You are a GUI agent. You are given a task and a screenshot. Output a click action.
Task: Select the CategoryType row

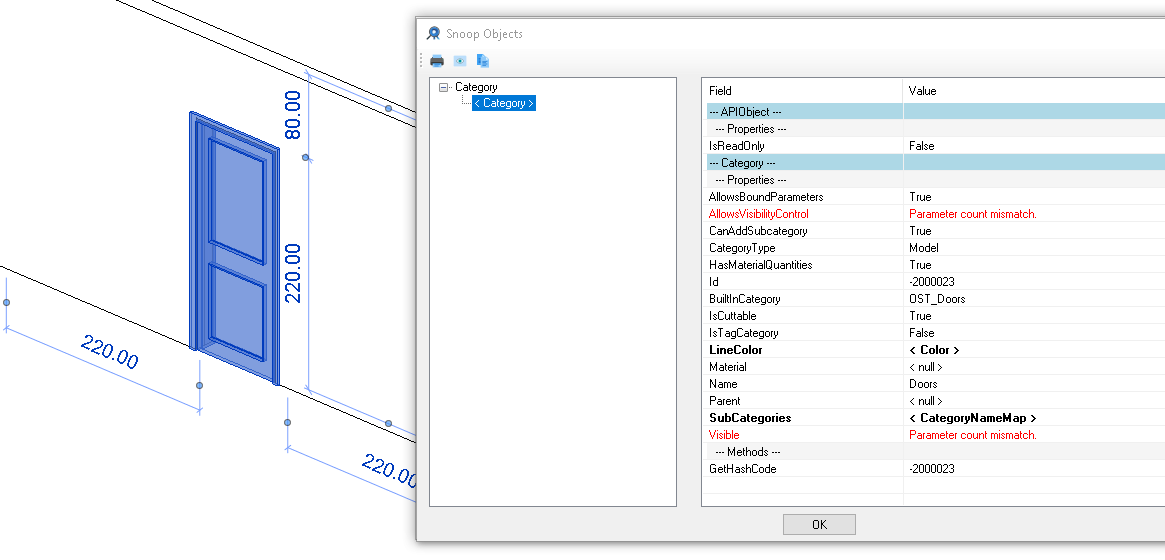coord(742,248)
